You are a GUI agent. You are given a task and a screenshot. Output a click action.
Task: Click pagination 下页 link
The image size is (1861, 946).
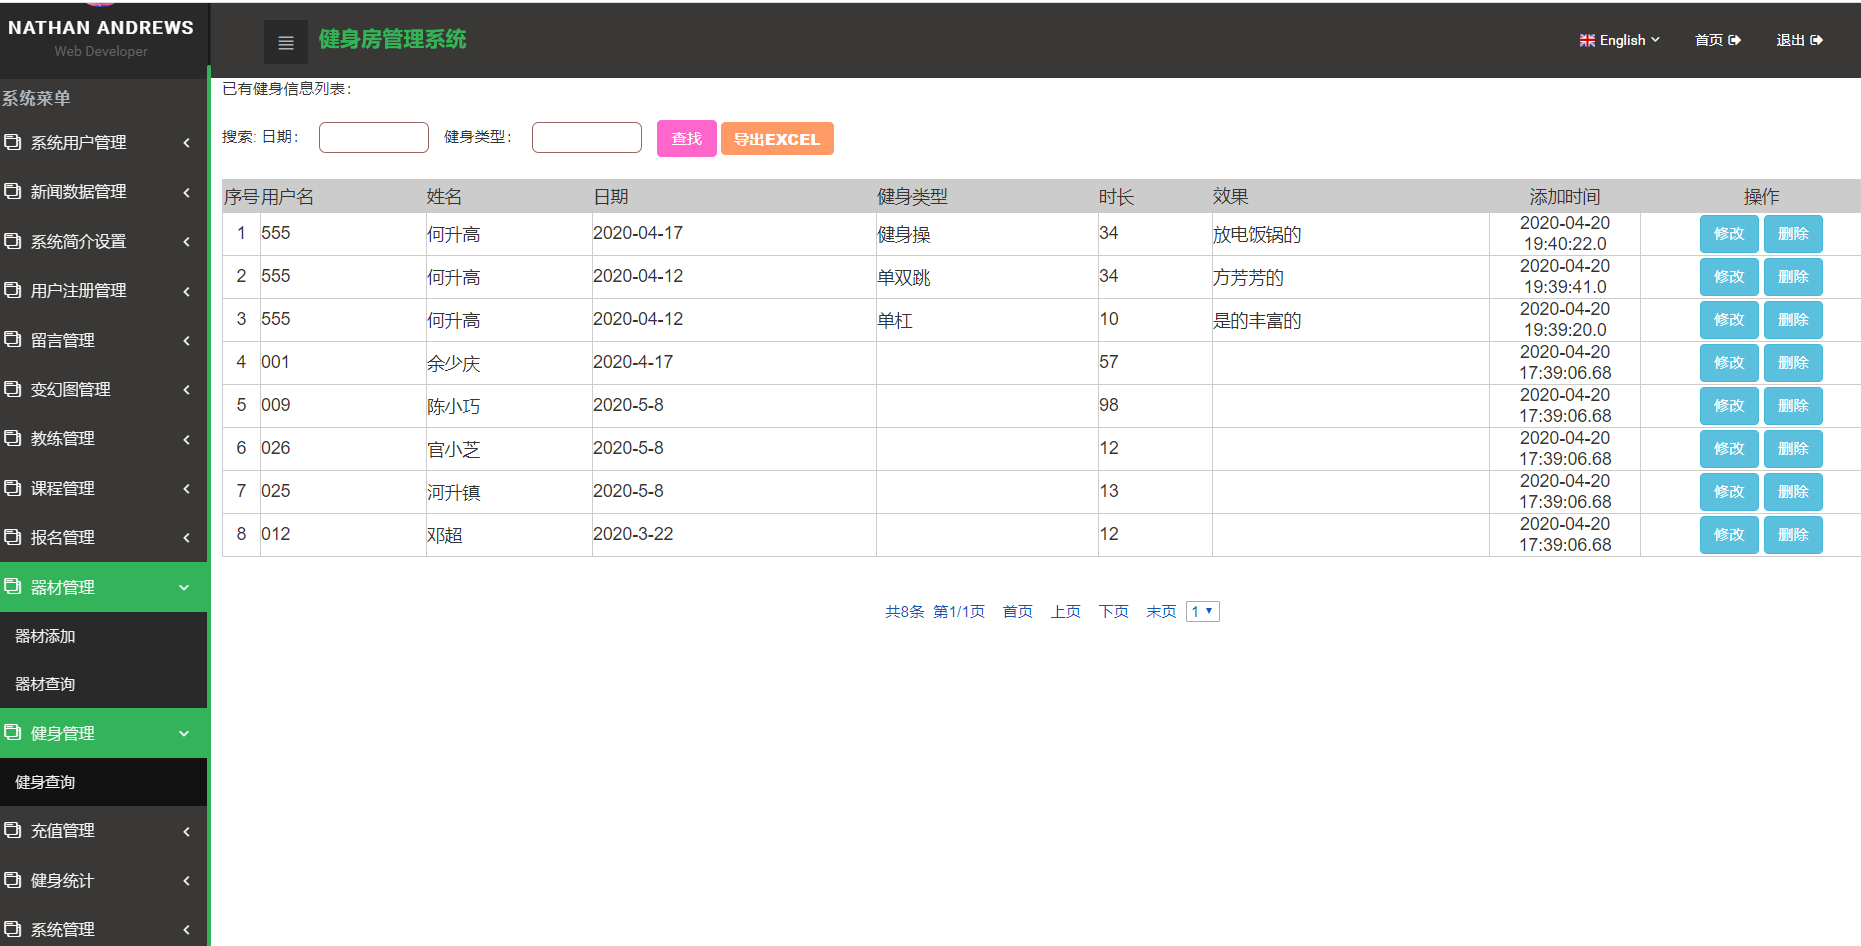(1113, 611)
